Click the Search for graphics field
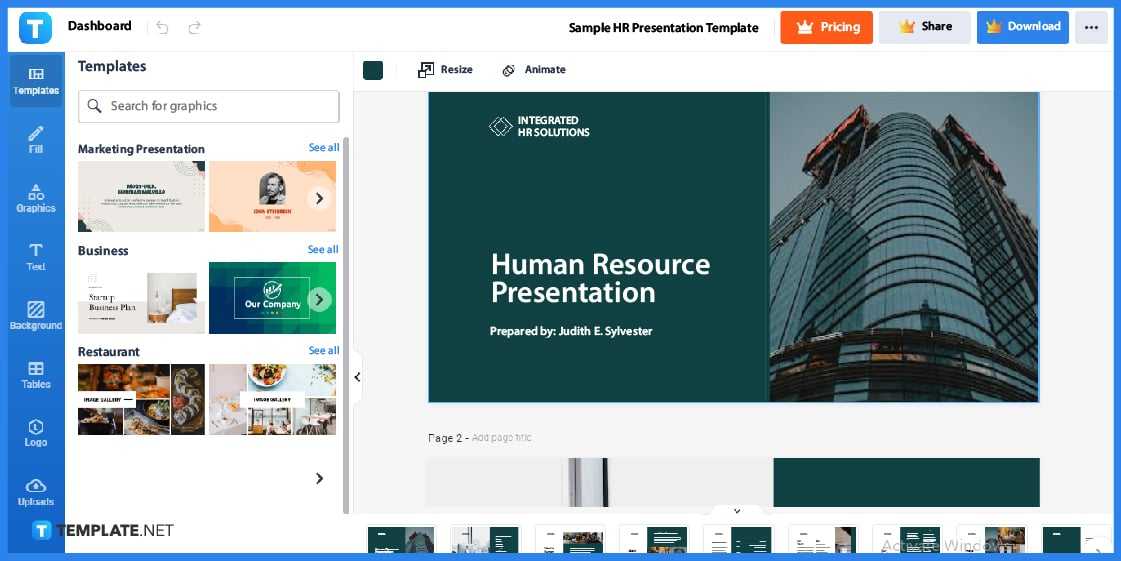Screen dimensions: 1121x561 (x=209, y=106)
